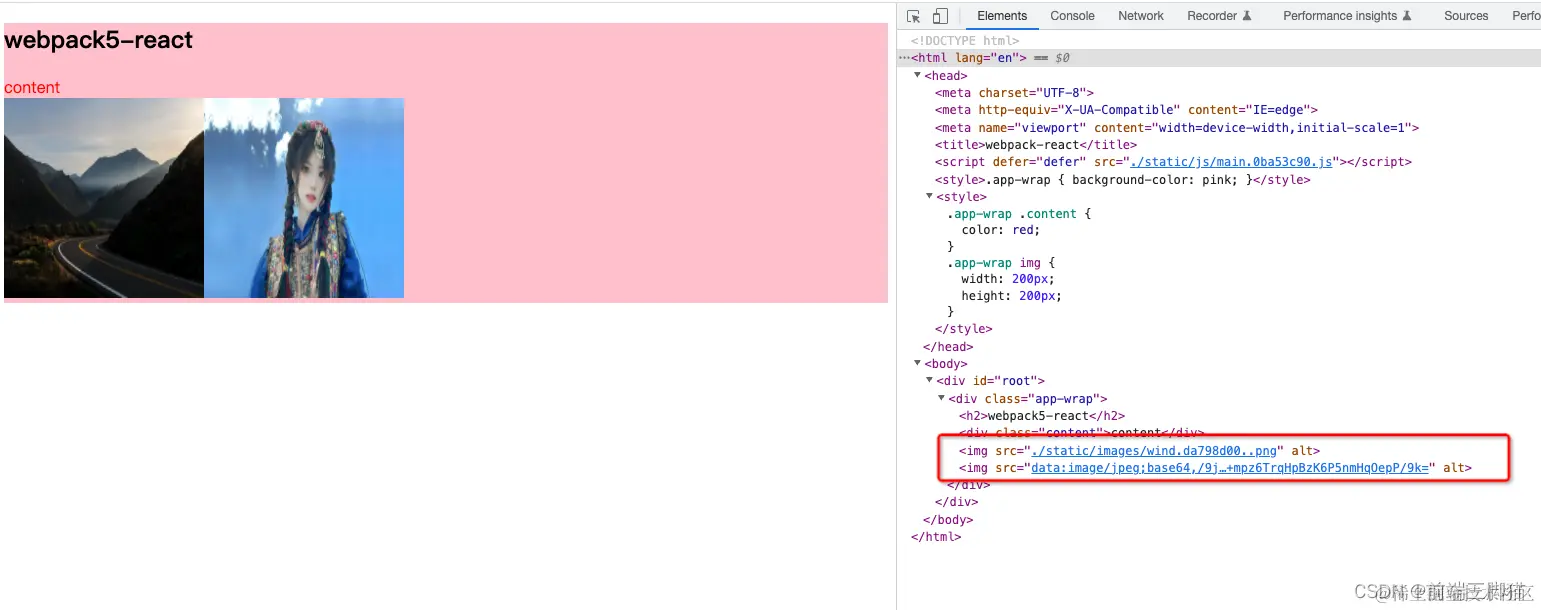Select the div class content element line
This screenshot has height=610, width=1541.
pos(1081,433)
